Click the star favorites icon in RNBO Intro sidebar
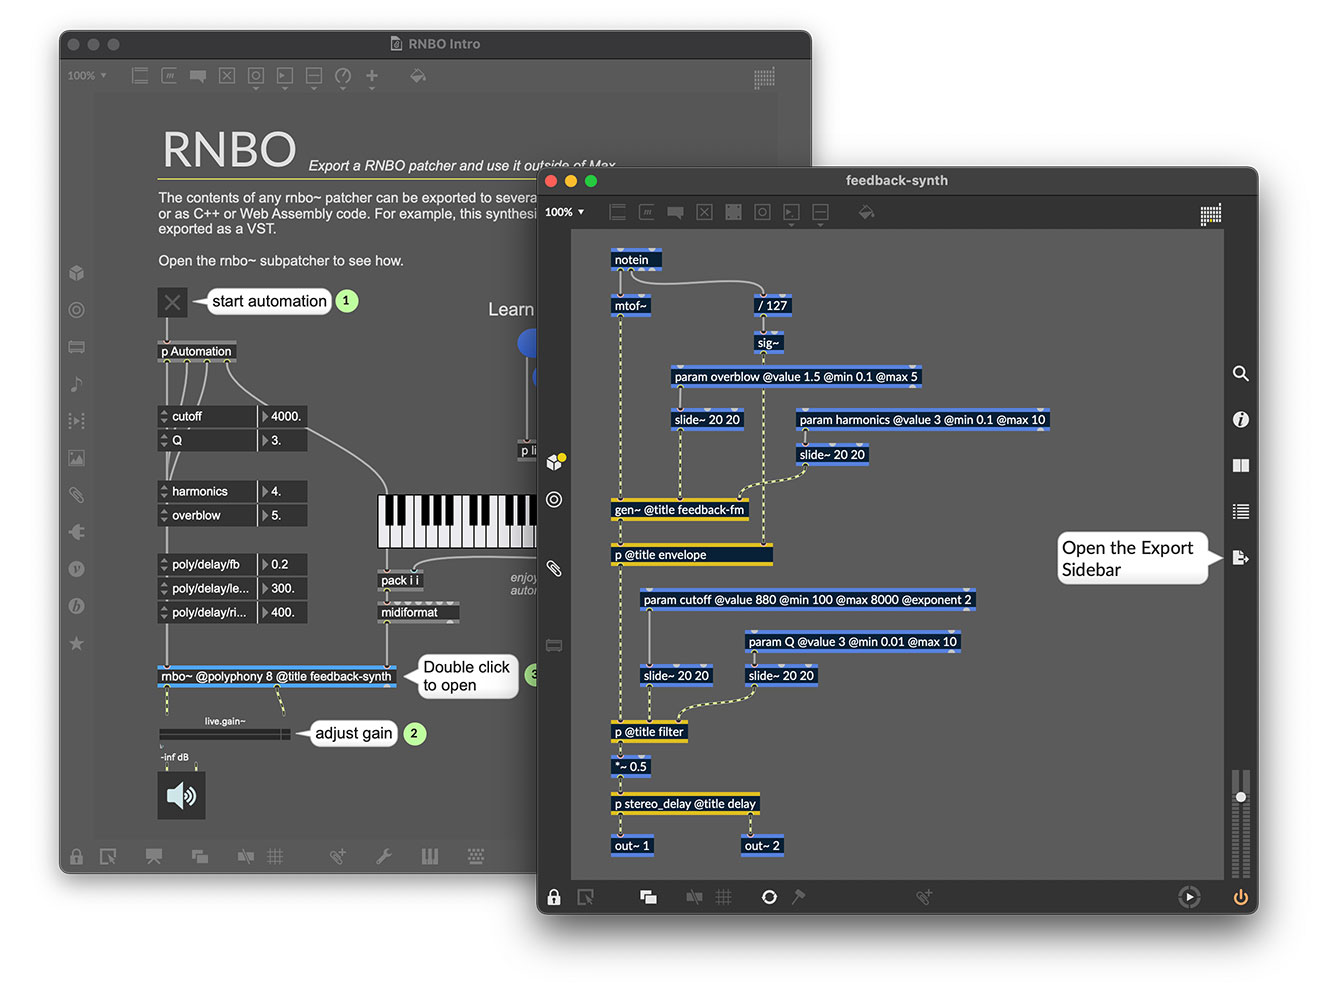 tap(76, 643)
